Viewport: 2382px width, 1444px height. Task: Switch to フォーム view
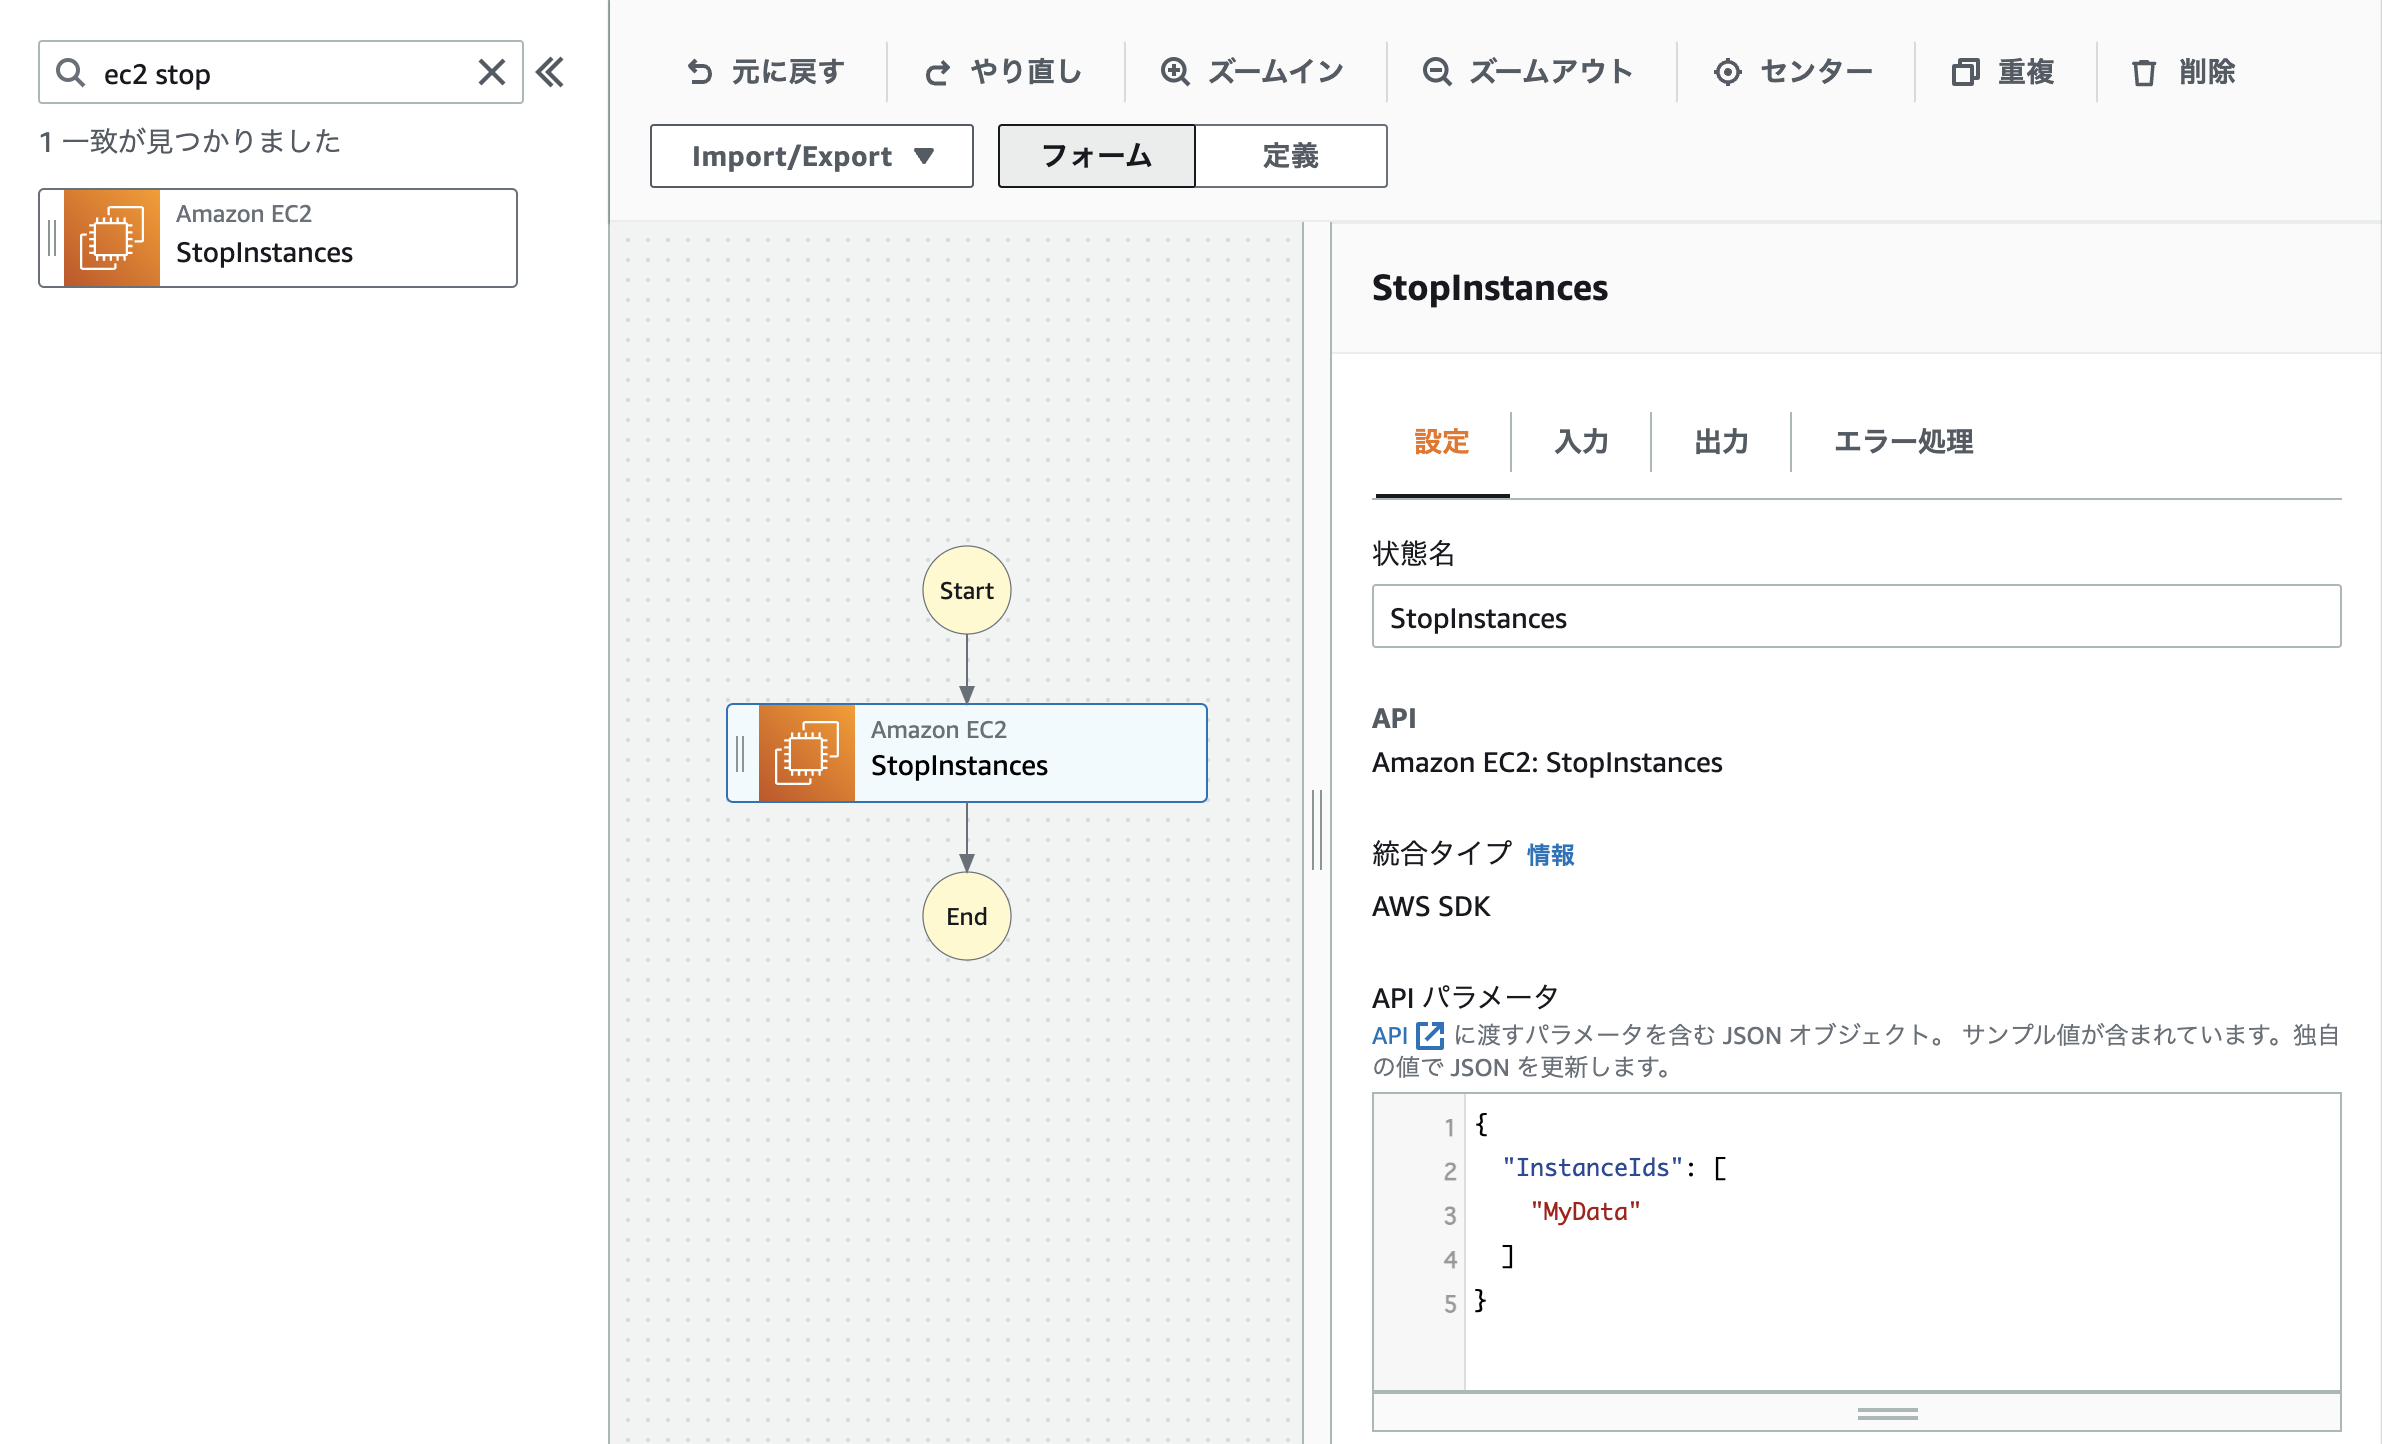1097,156
